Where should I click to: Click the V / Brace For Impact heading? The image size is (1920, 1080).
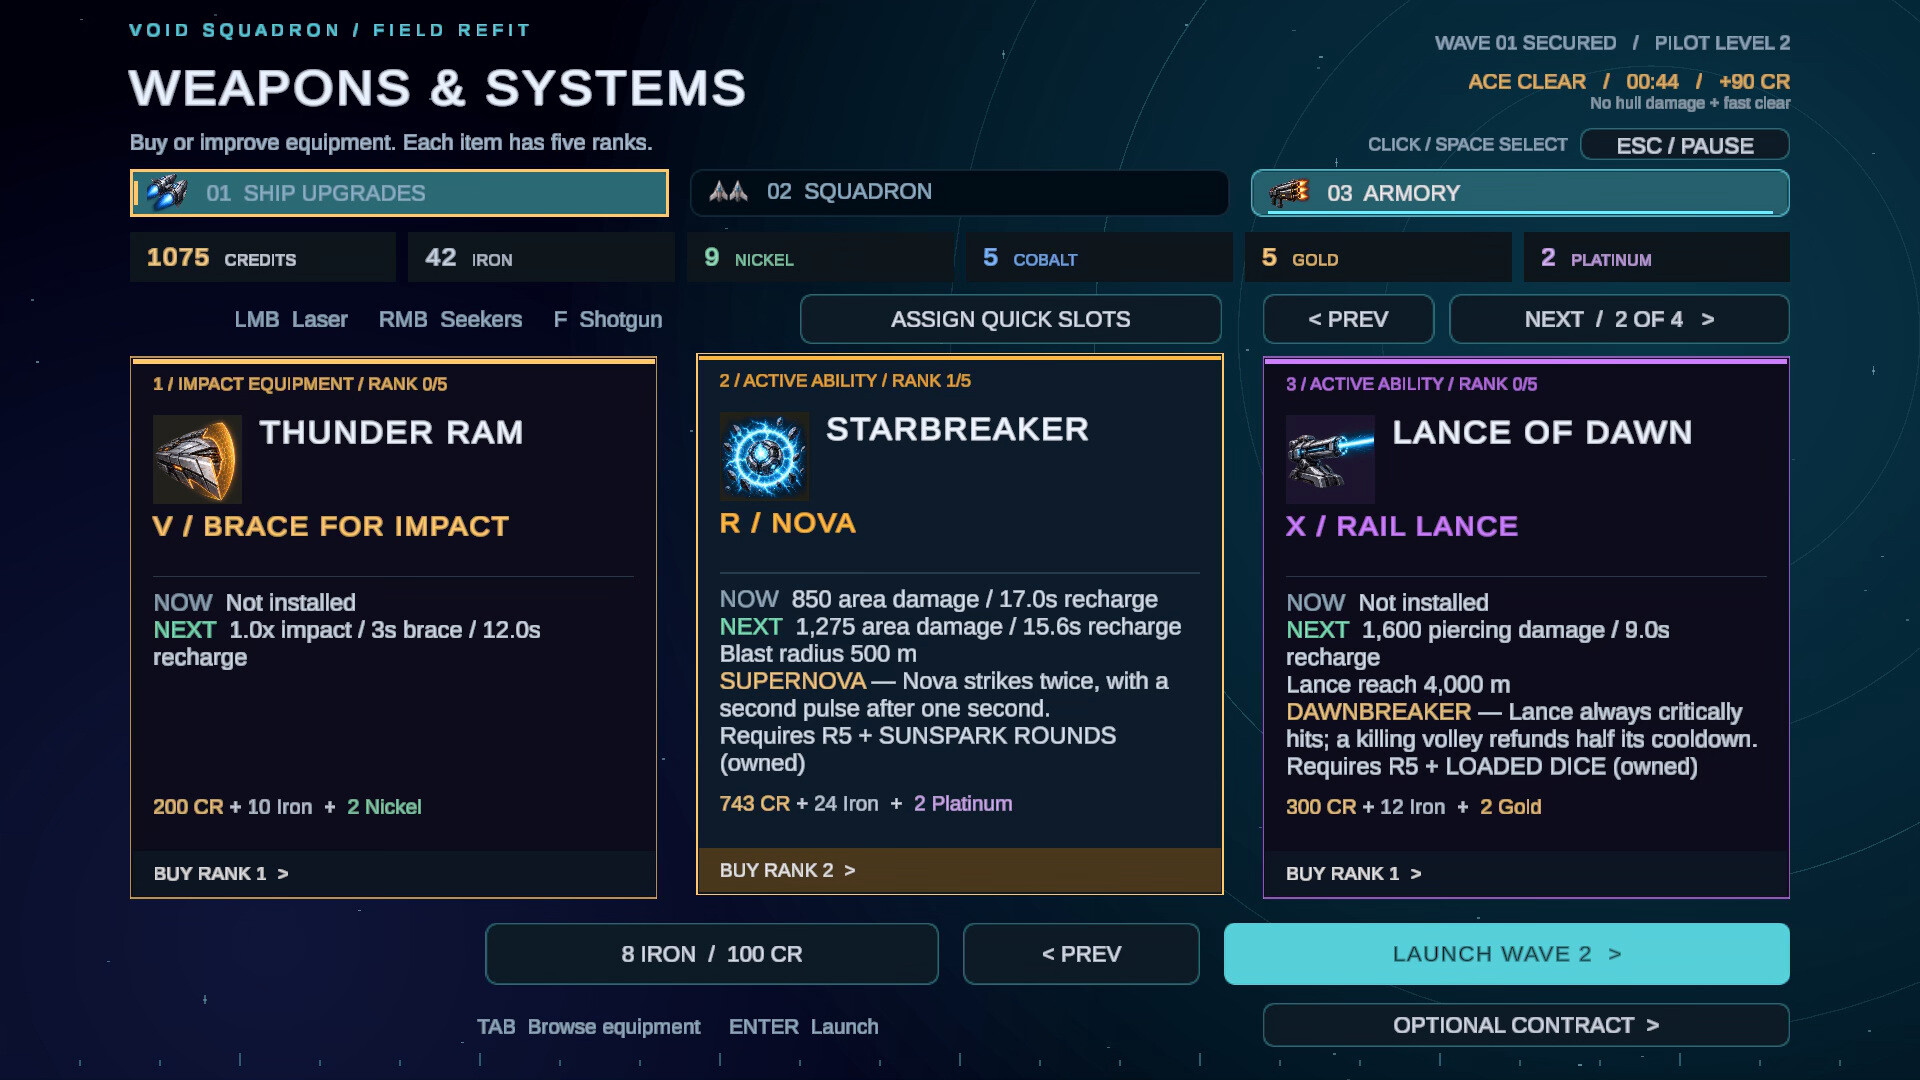tap(331, 526)
